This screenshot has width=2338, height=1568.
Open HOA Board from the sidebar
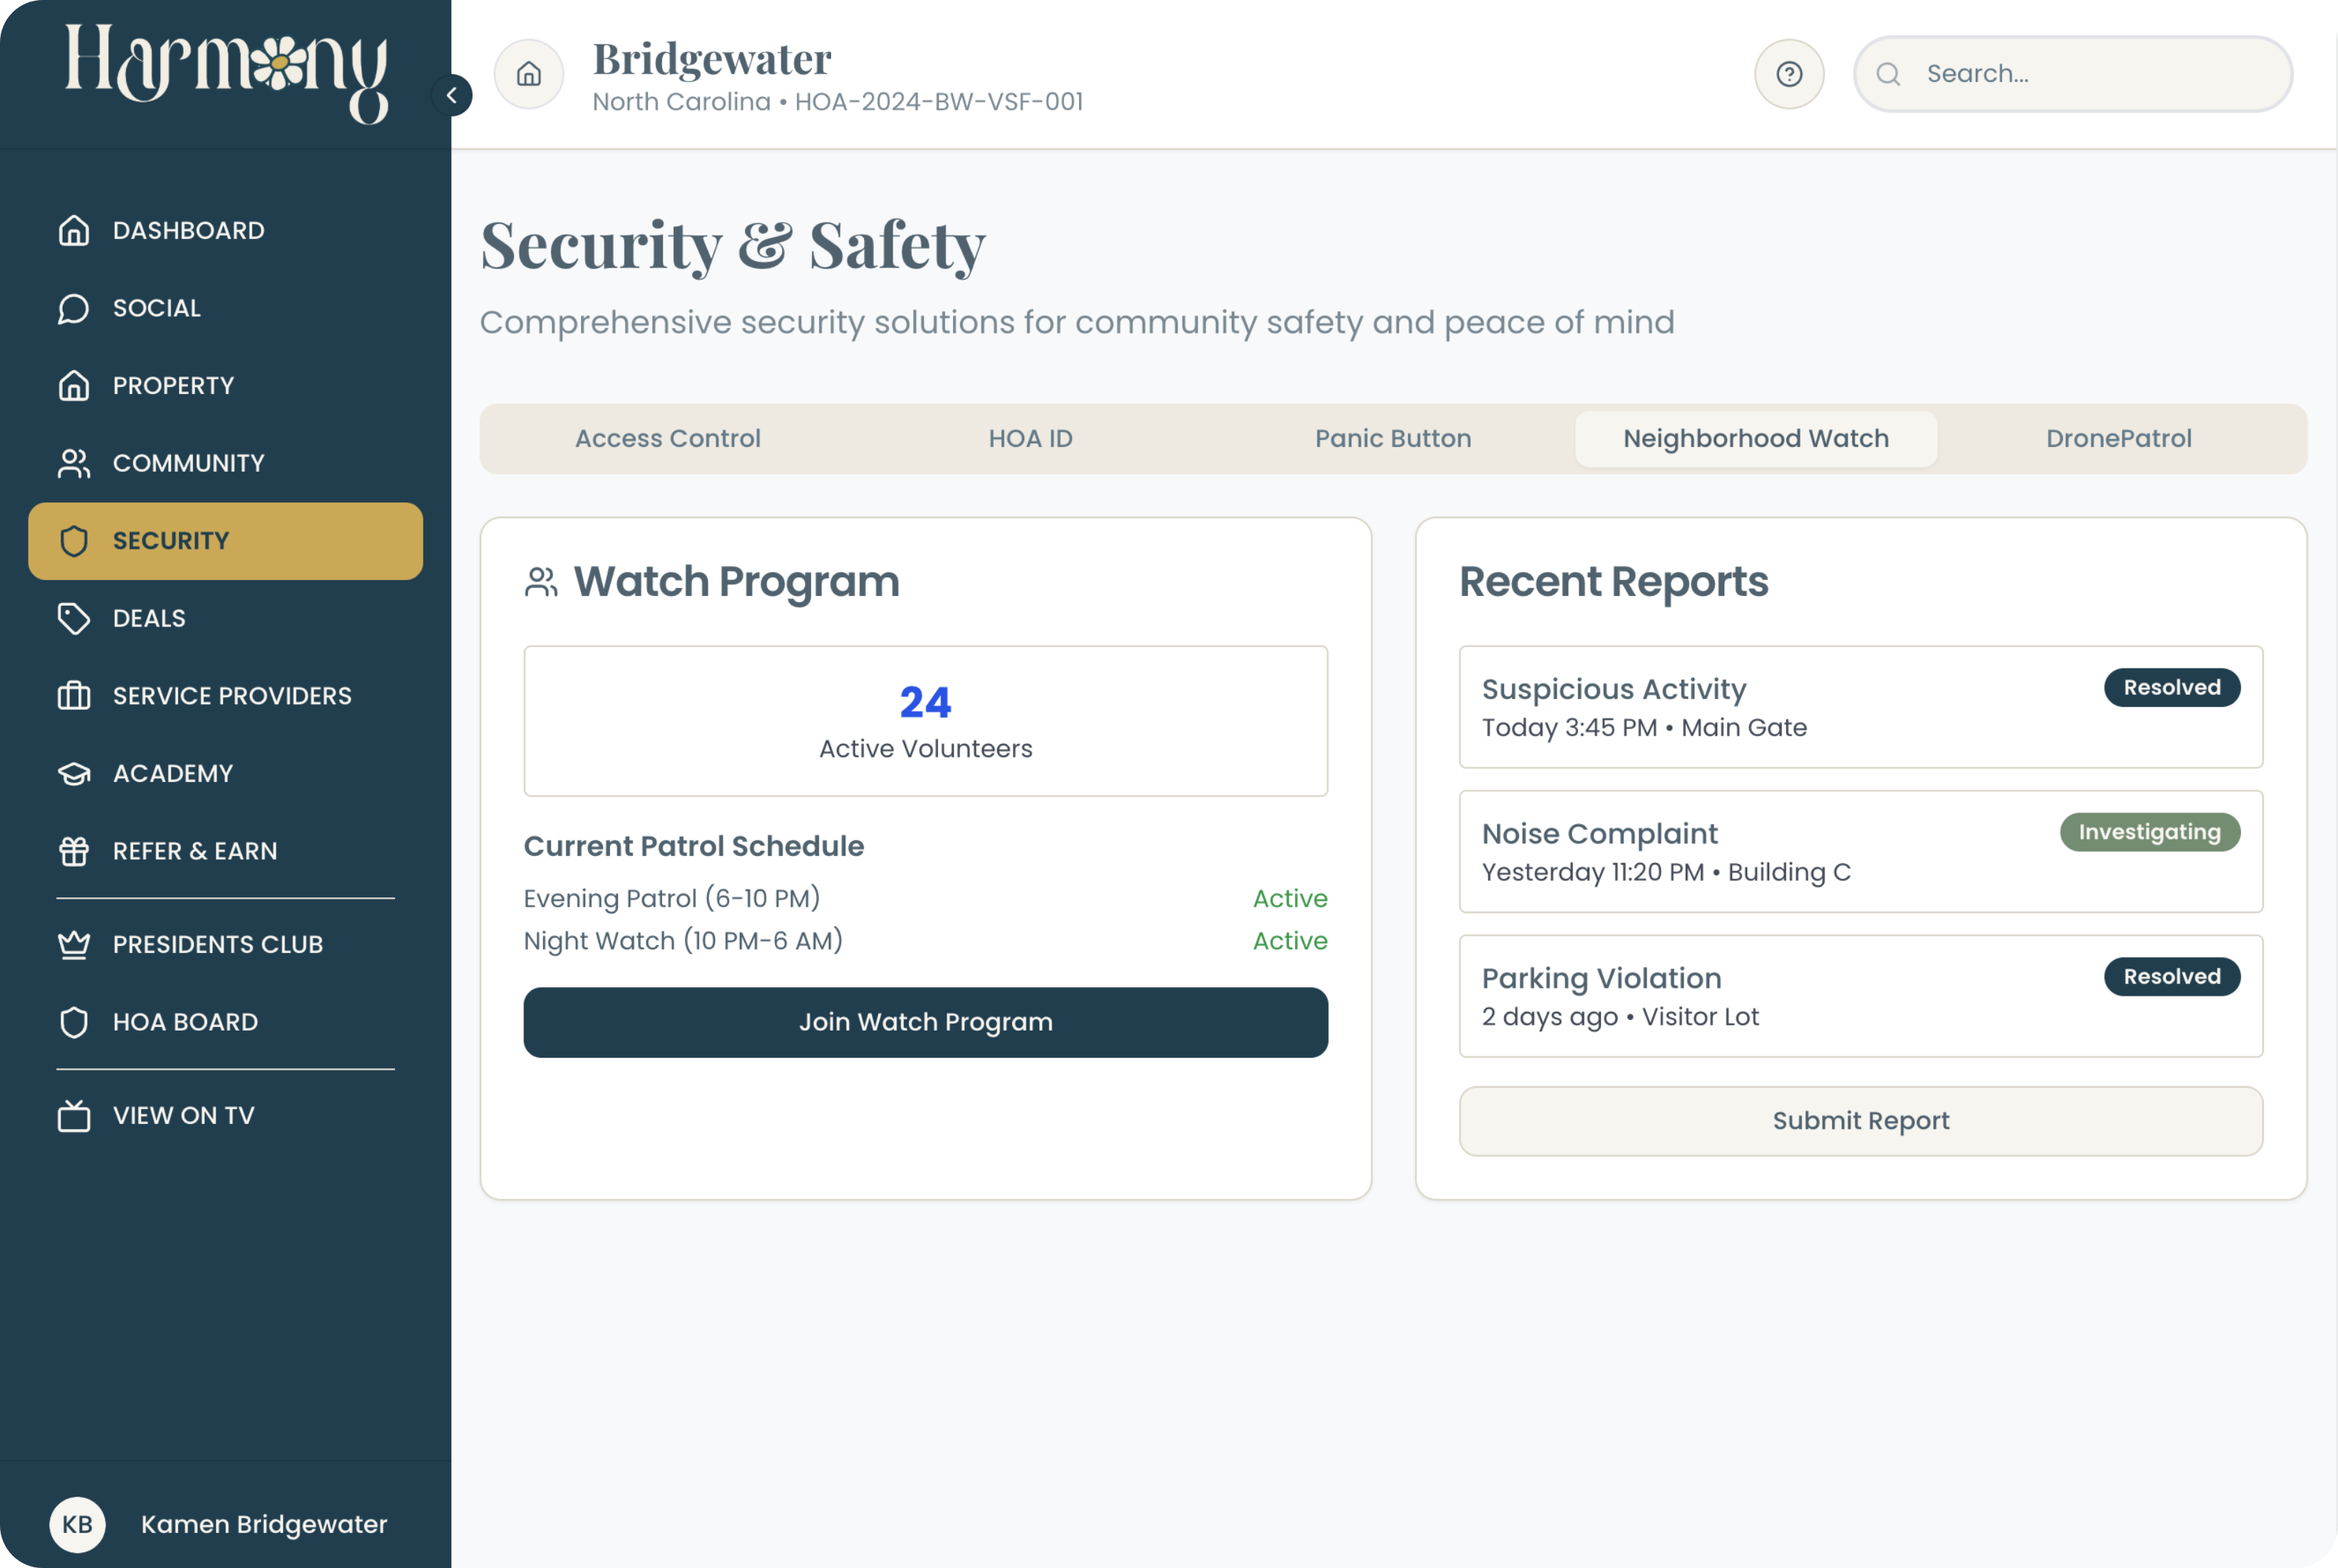click(x=184, y=1021)
